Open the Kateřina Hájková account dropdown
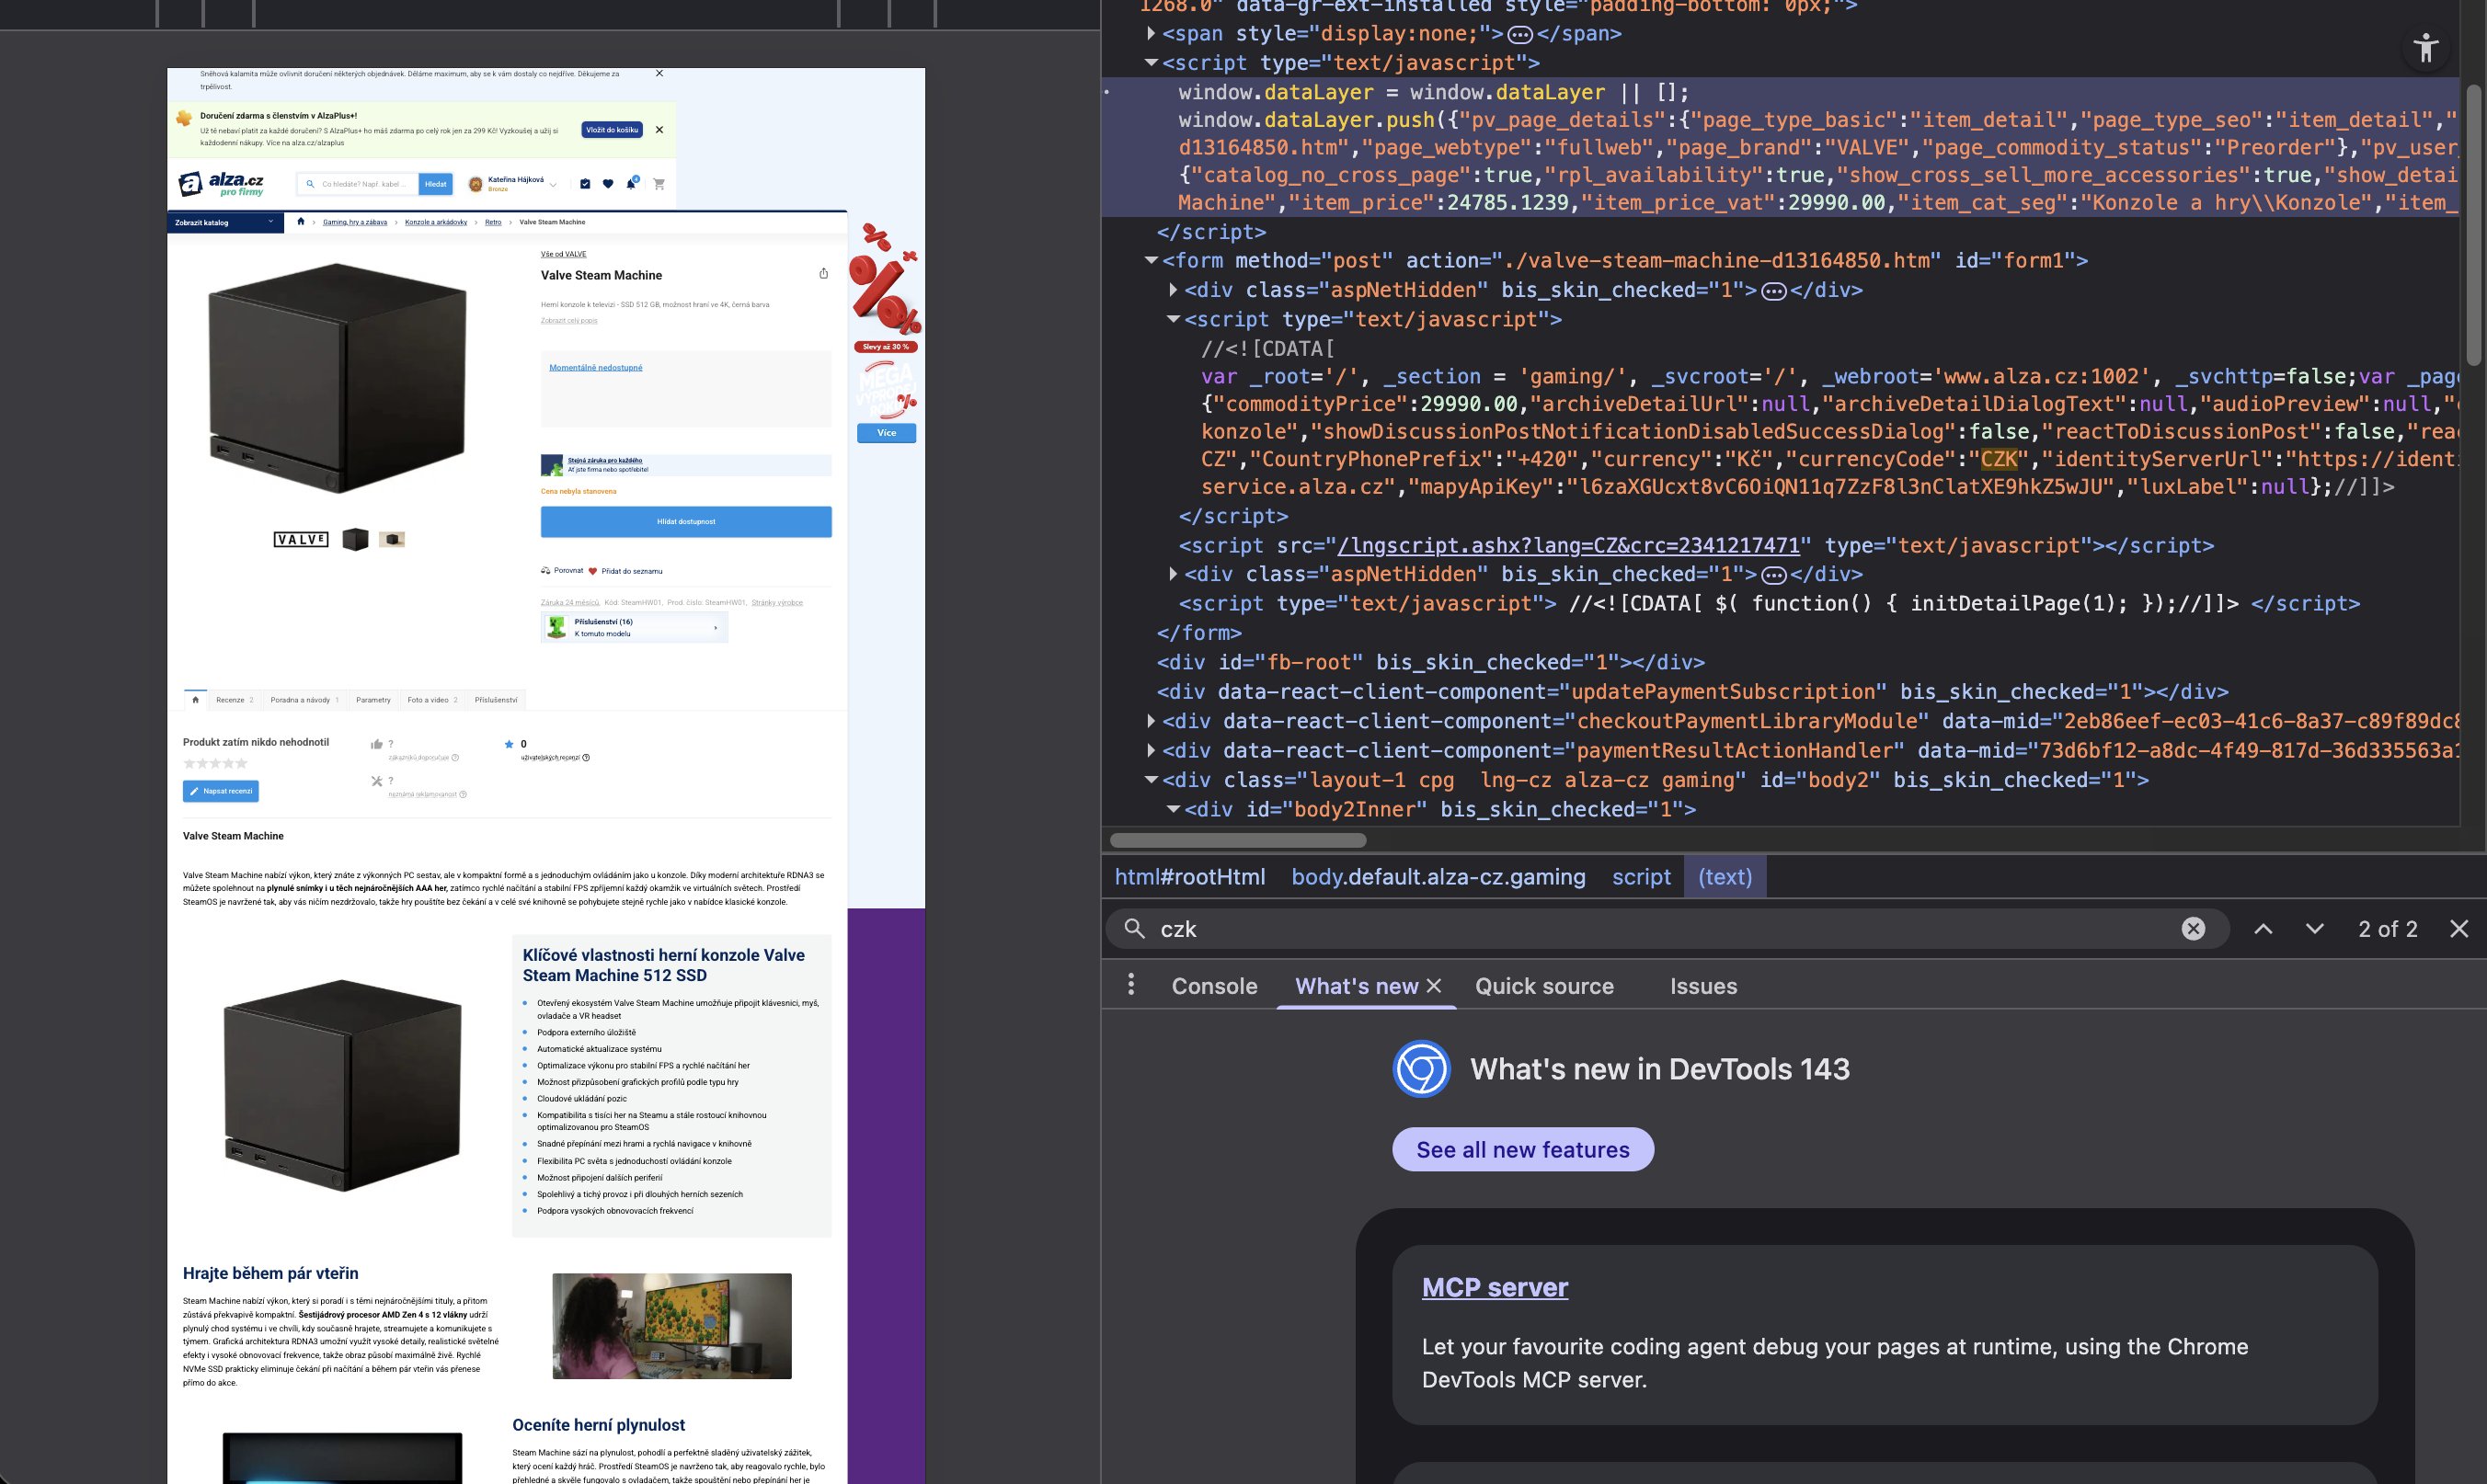Image resolution: width=2487 pixels, height=1484 pixels. coord(553,184)
